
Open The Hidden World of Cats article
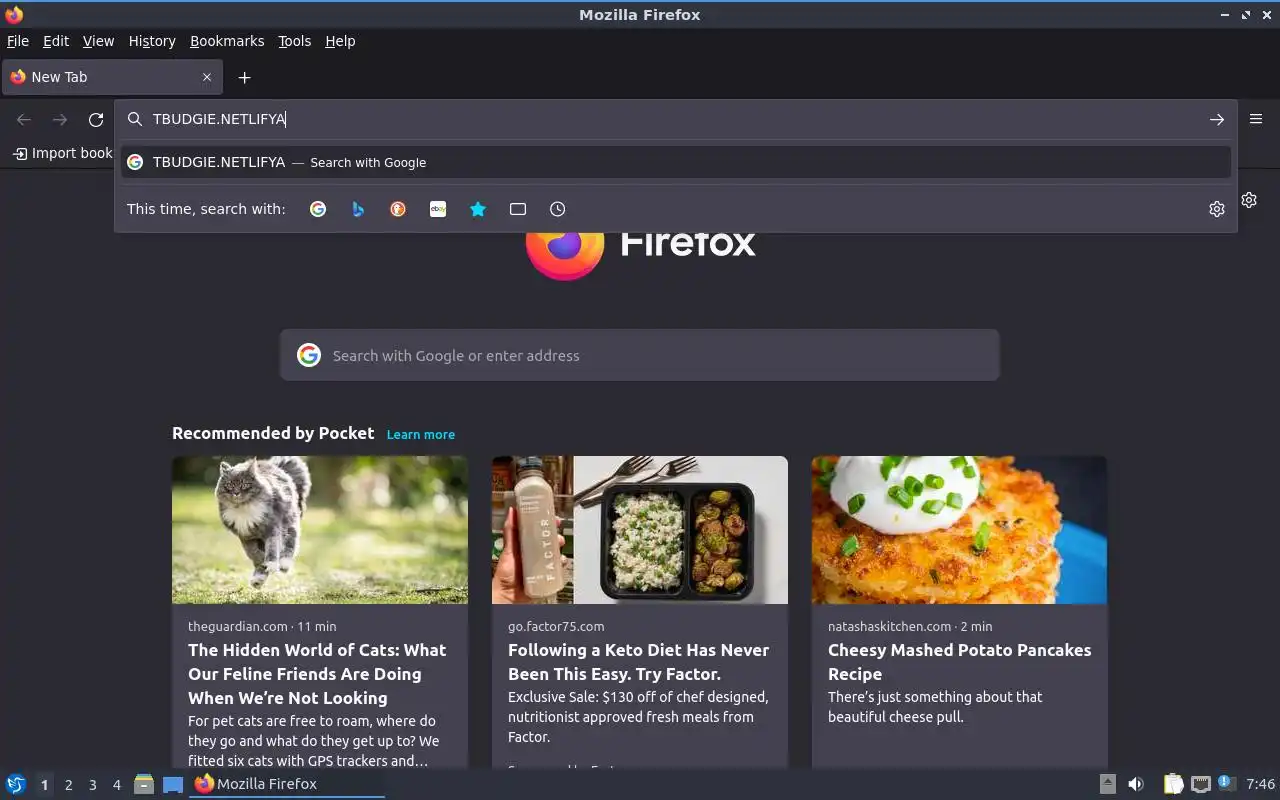[x=317, y=674]
